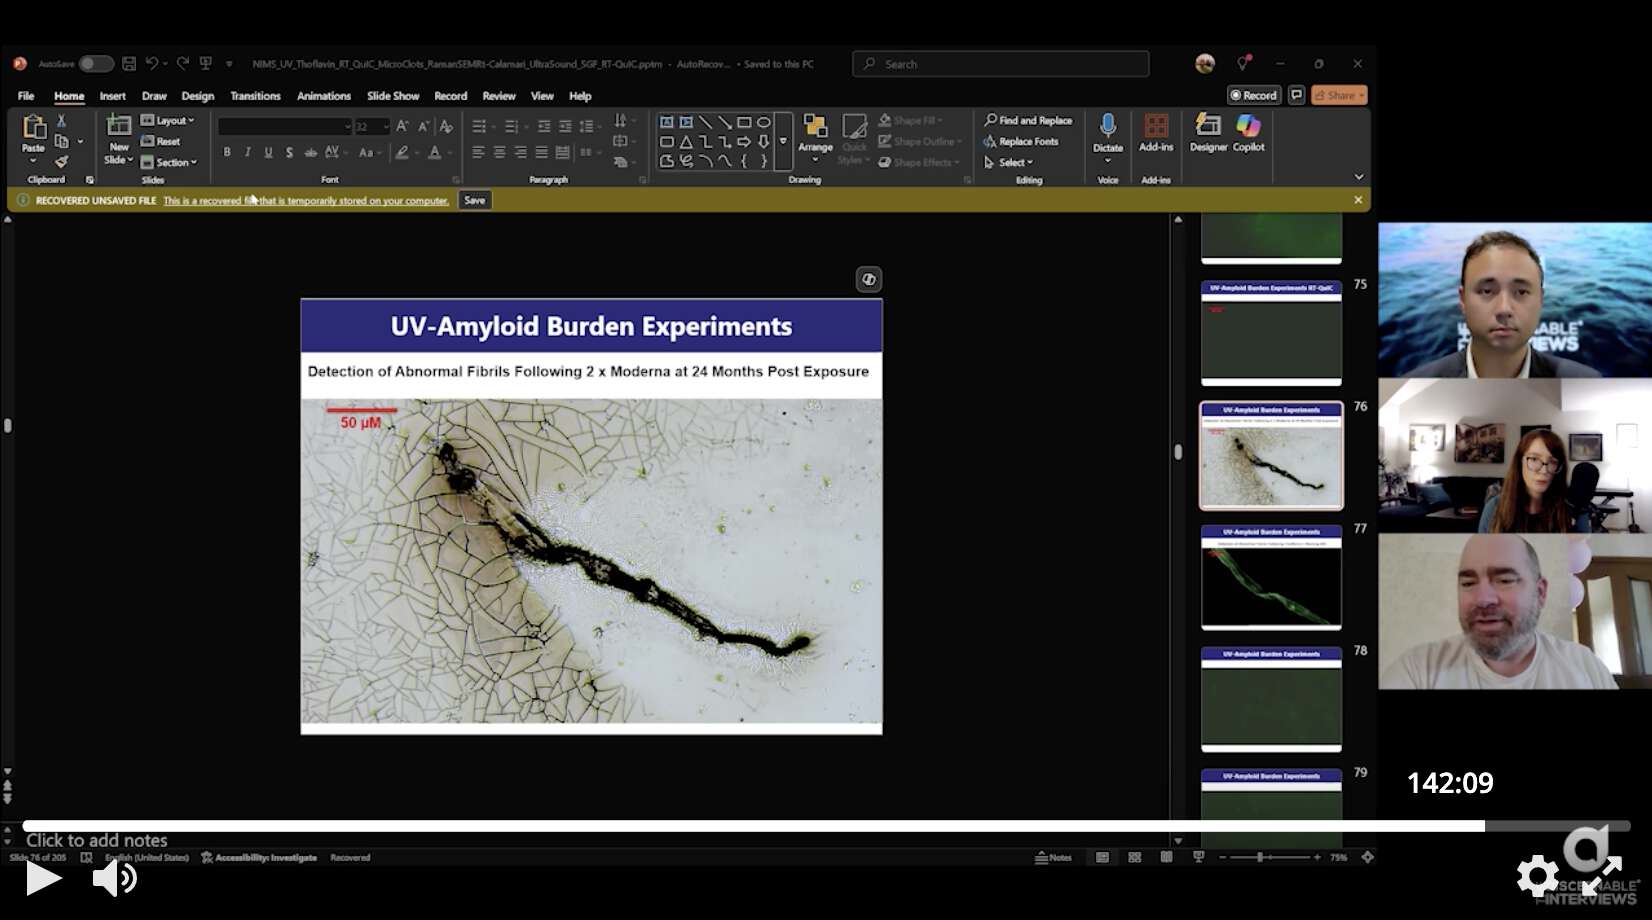Viewport: 1652px width, 920px height.
Task: Select the Text Box shape
Action: pyautogui.click(x=667, y=122)
